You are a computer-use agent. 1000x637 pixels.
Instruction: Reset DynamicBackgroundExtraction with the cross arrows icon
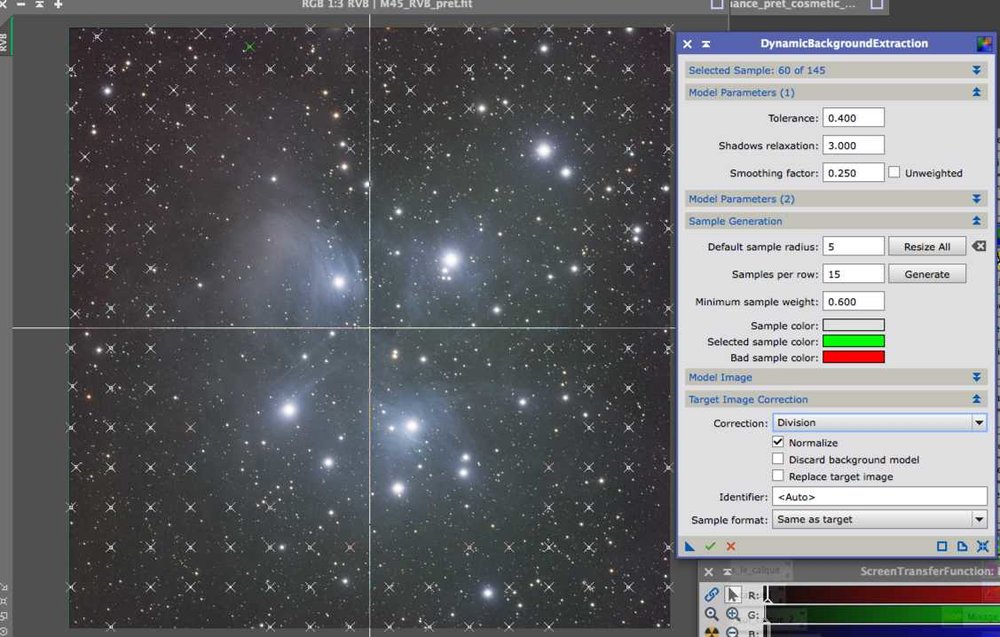coord(983,546)
